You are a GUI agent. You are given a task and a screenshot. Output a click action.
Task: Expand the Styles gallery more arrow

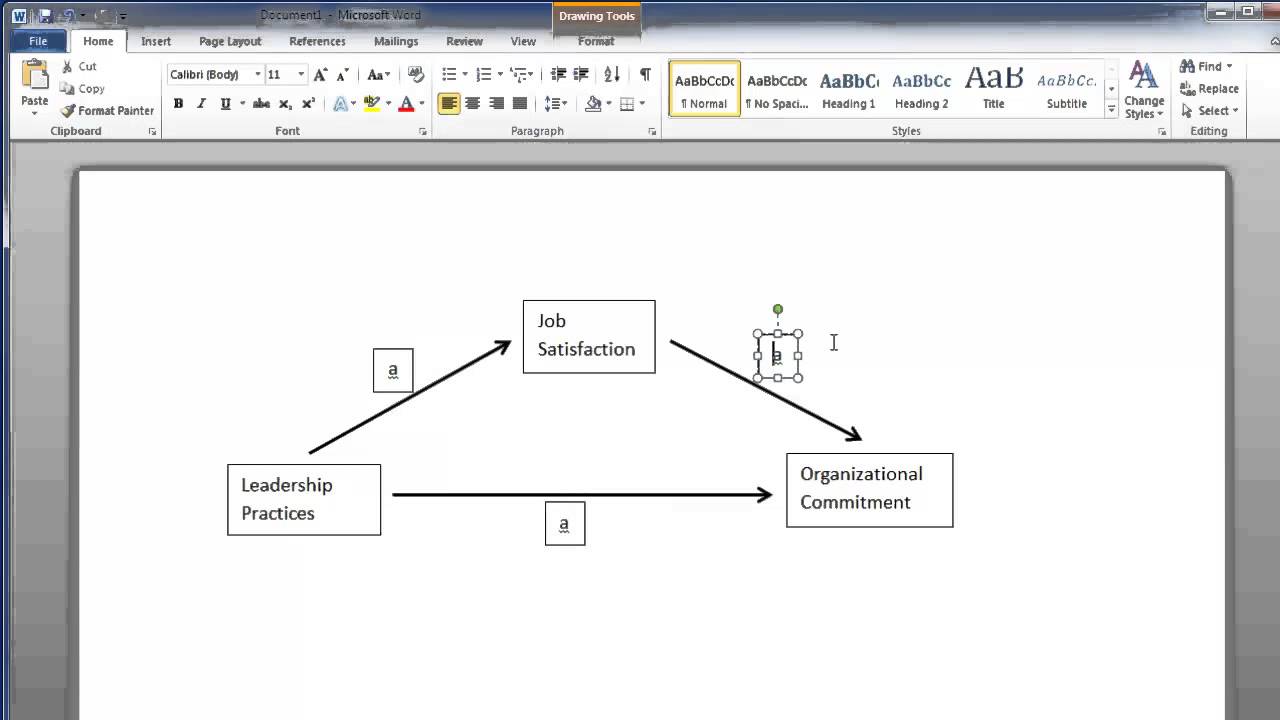(1111, 111)
